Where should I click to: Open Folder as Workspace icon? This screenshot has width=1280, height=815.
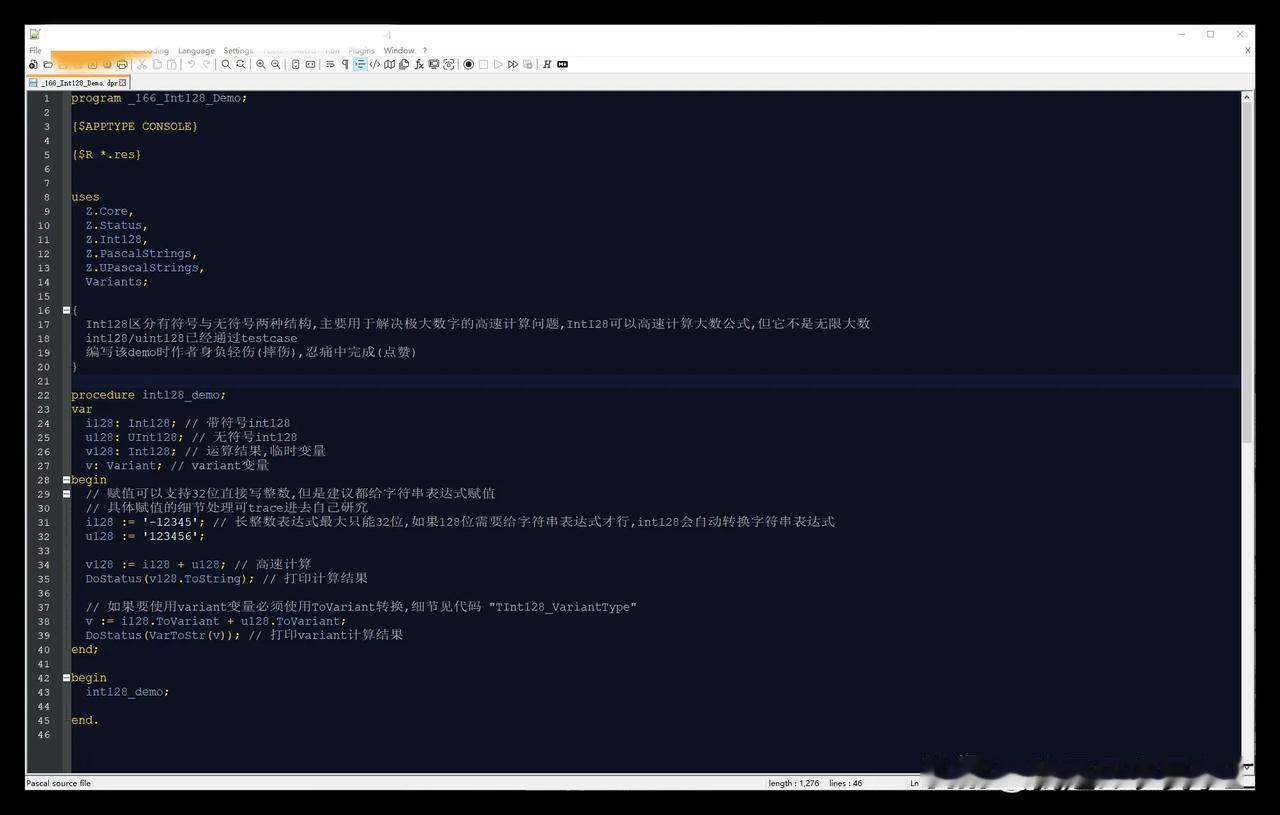434,64
